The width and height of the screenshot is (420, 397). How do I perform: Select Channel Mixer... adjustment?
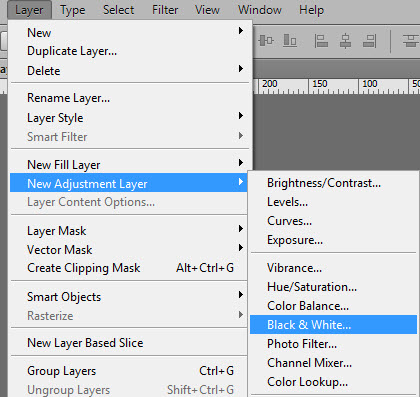pyautogui.click(x=333, y=363)
